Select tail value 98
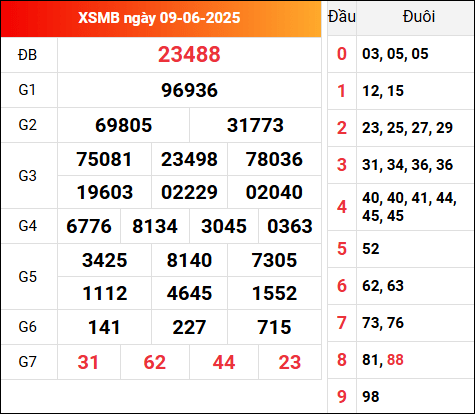Viewport: 475px width, 414px height. point(371,397)
